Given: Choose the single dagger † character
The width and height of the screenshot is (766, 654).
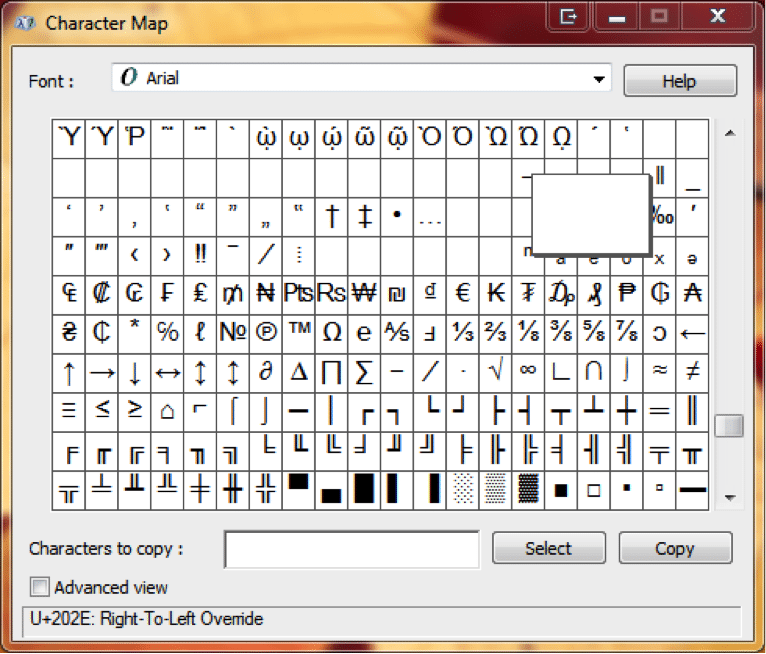Looking at the screenshot, I should click(x=331, y=215).
